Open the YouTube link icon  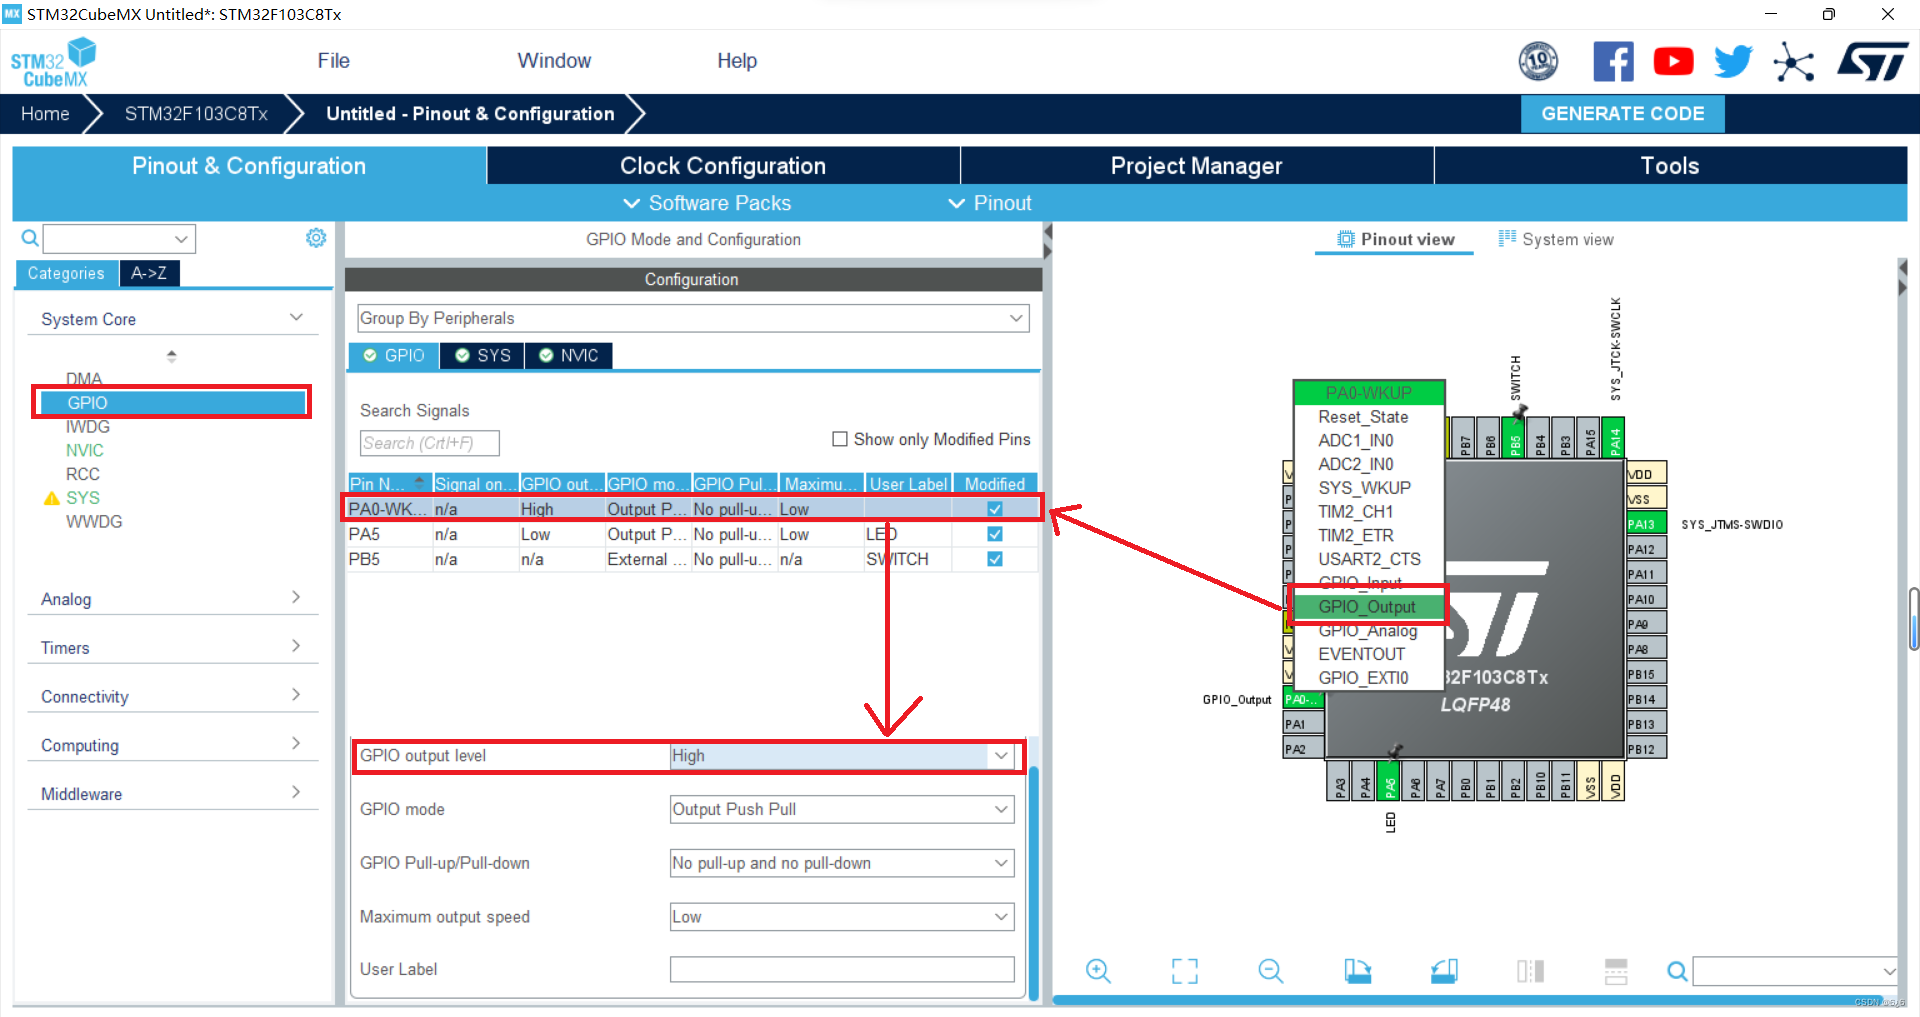pos(1673,62)
